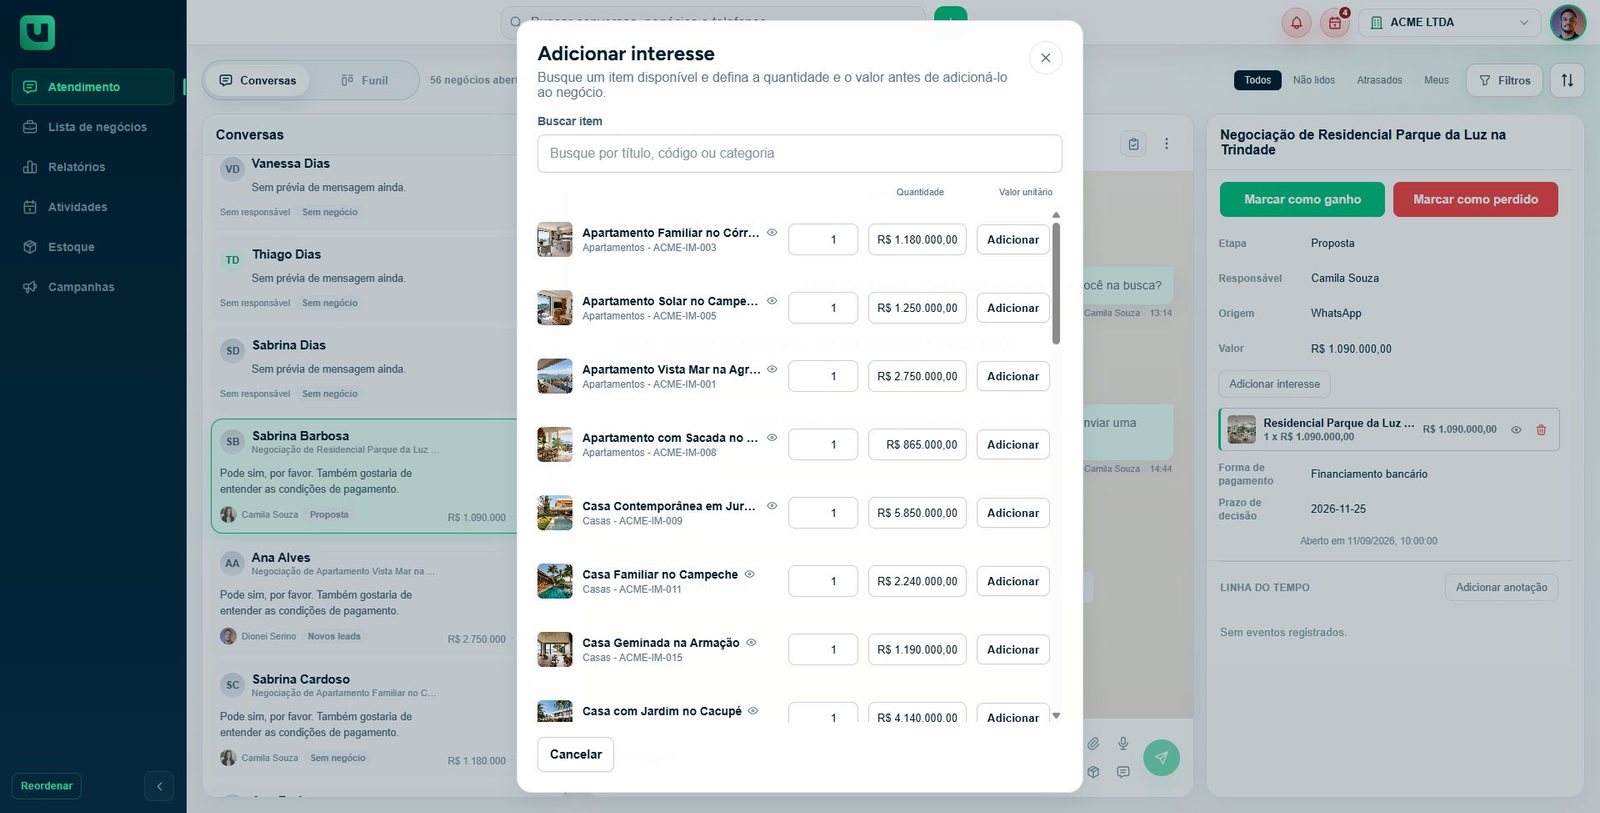Screen dimensions: 1600x813
Task: Click Marcar como perdido button
Action: pos(1475,200)
